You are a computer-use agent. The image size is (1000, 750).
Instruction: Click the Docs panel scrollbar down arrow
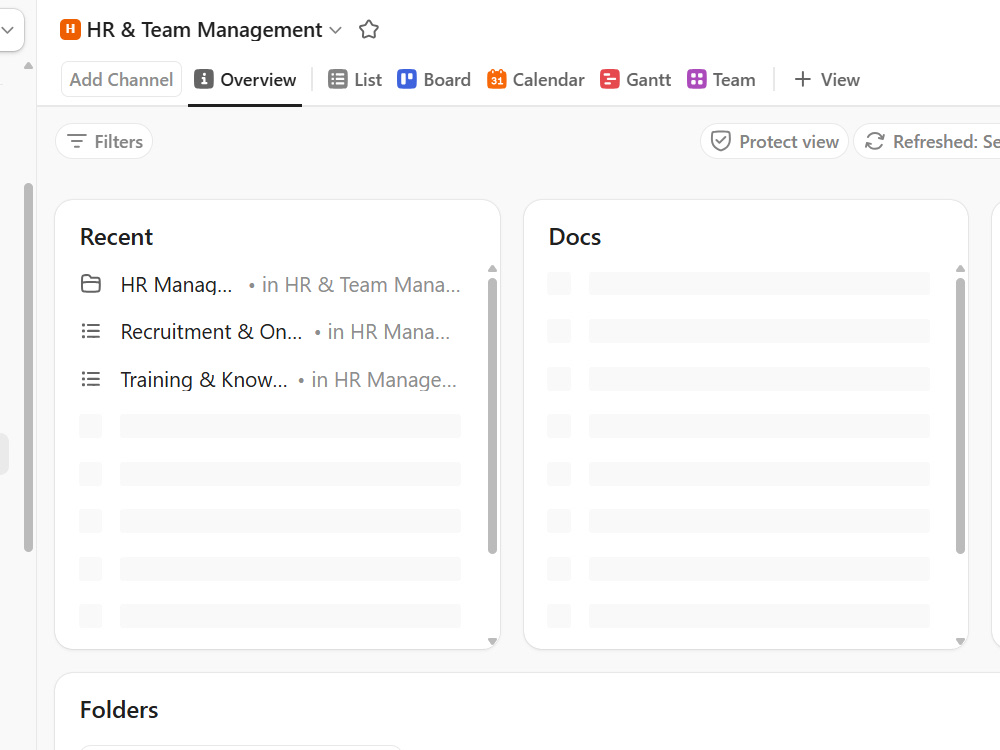[960, 641]
